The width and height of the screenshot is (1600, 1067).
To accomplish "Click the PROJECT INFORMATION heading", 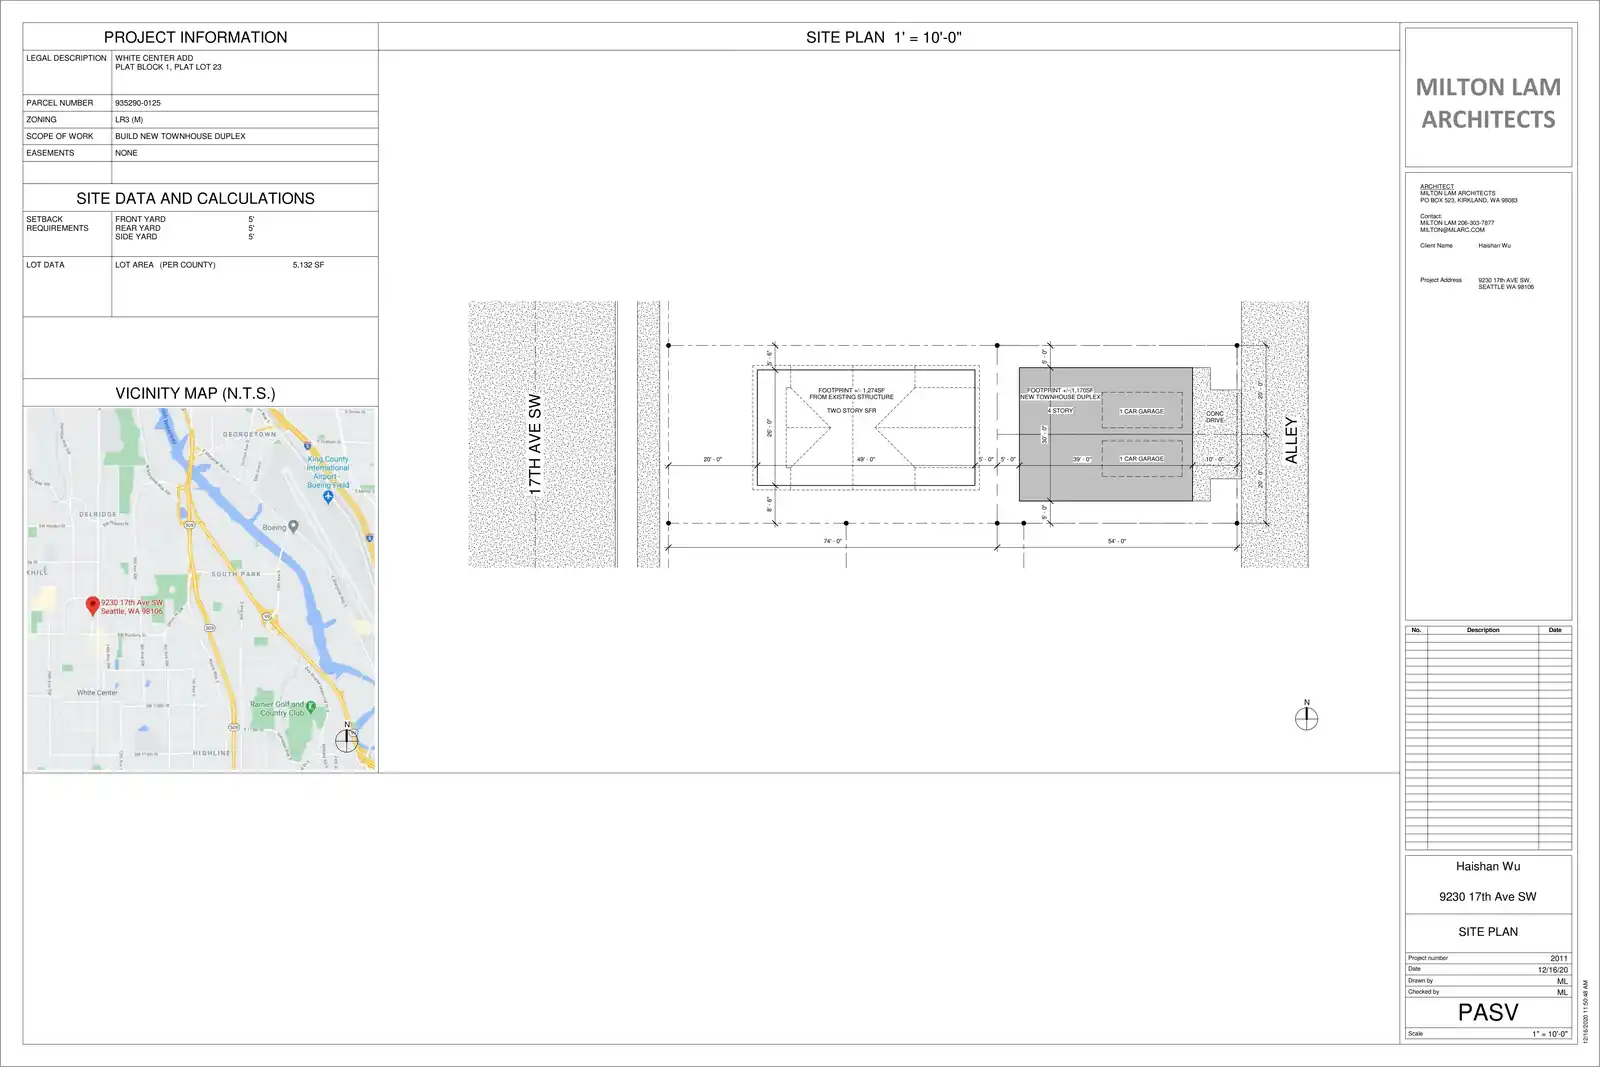I will [x=196, y=37].
